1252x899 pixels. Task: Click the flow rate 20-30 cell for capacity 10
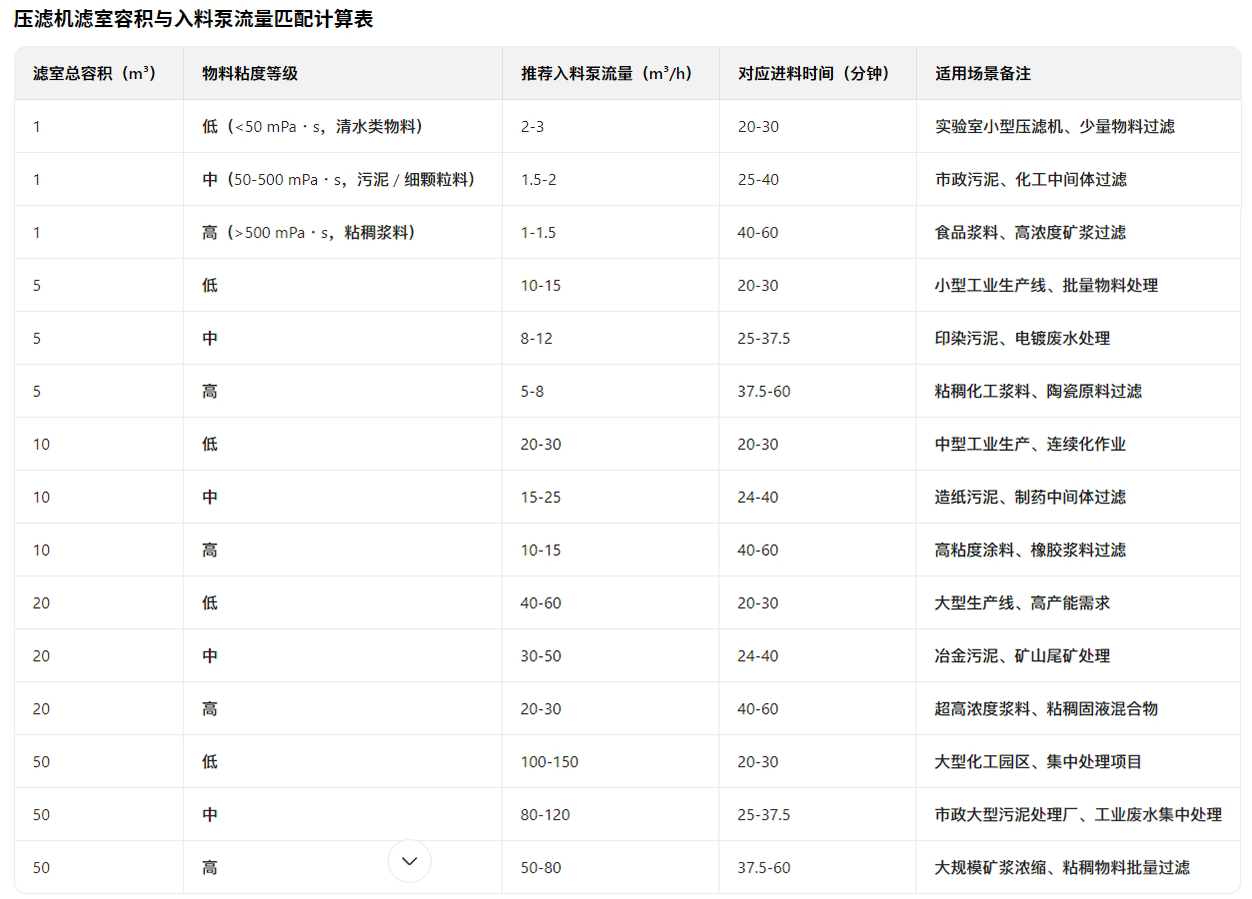pyautogui.click(x=540, y=444)
